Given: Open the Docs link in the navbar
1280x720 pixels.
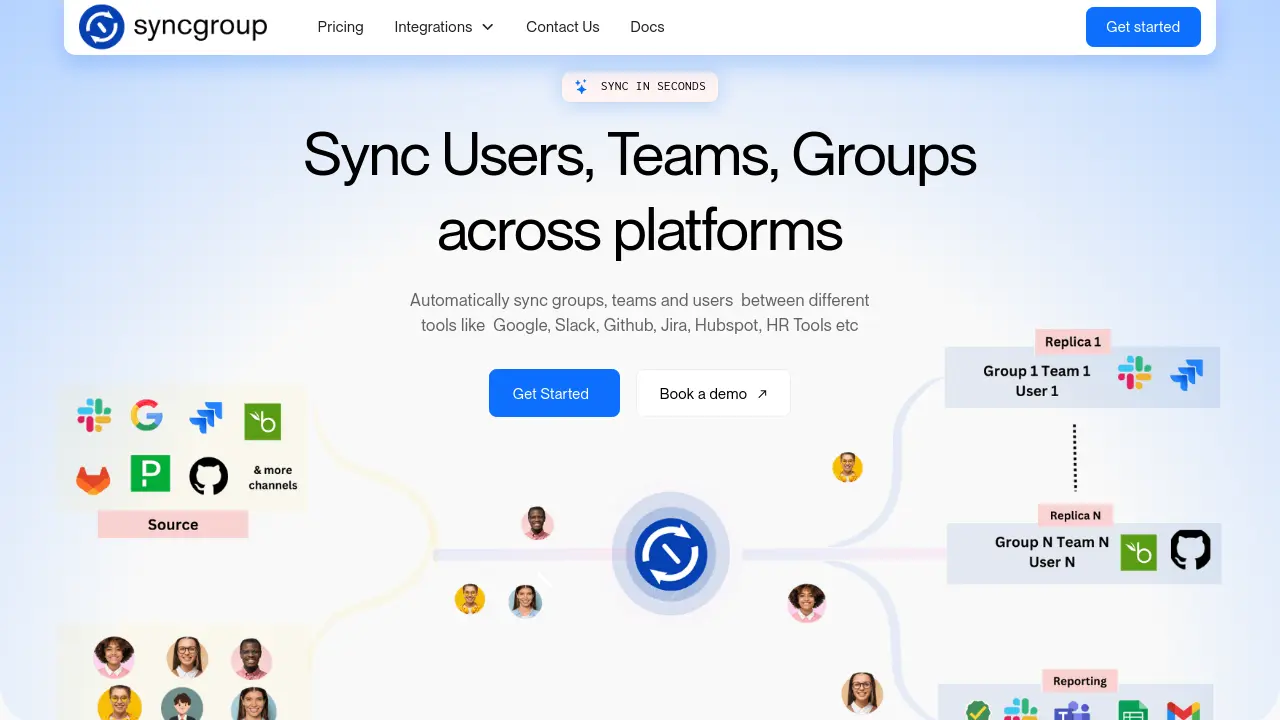Looking at the screenshot, I should [x=647, y=27].
